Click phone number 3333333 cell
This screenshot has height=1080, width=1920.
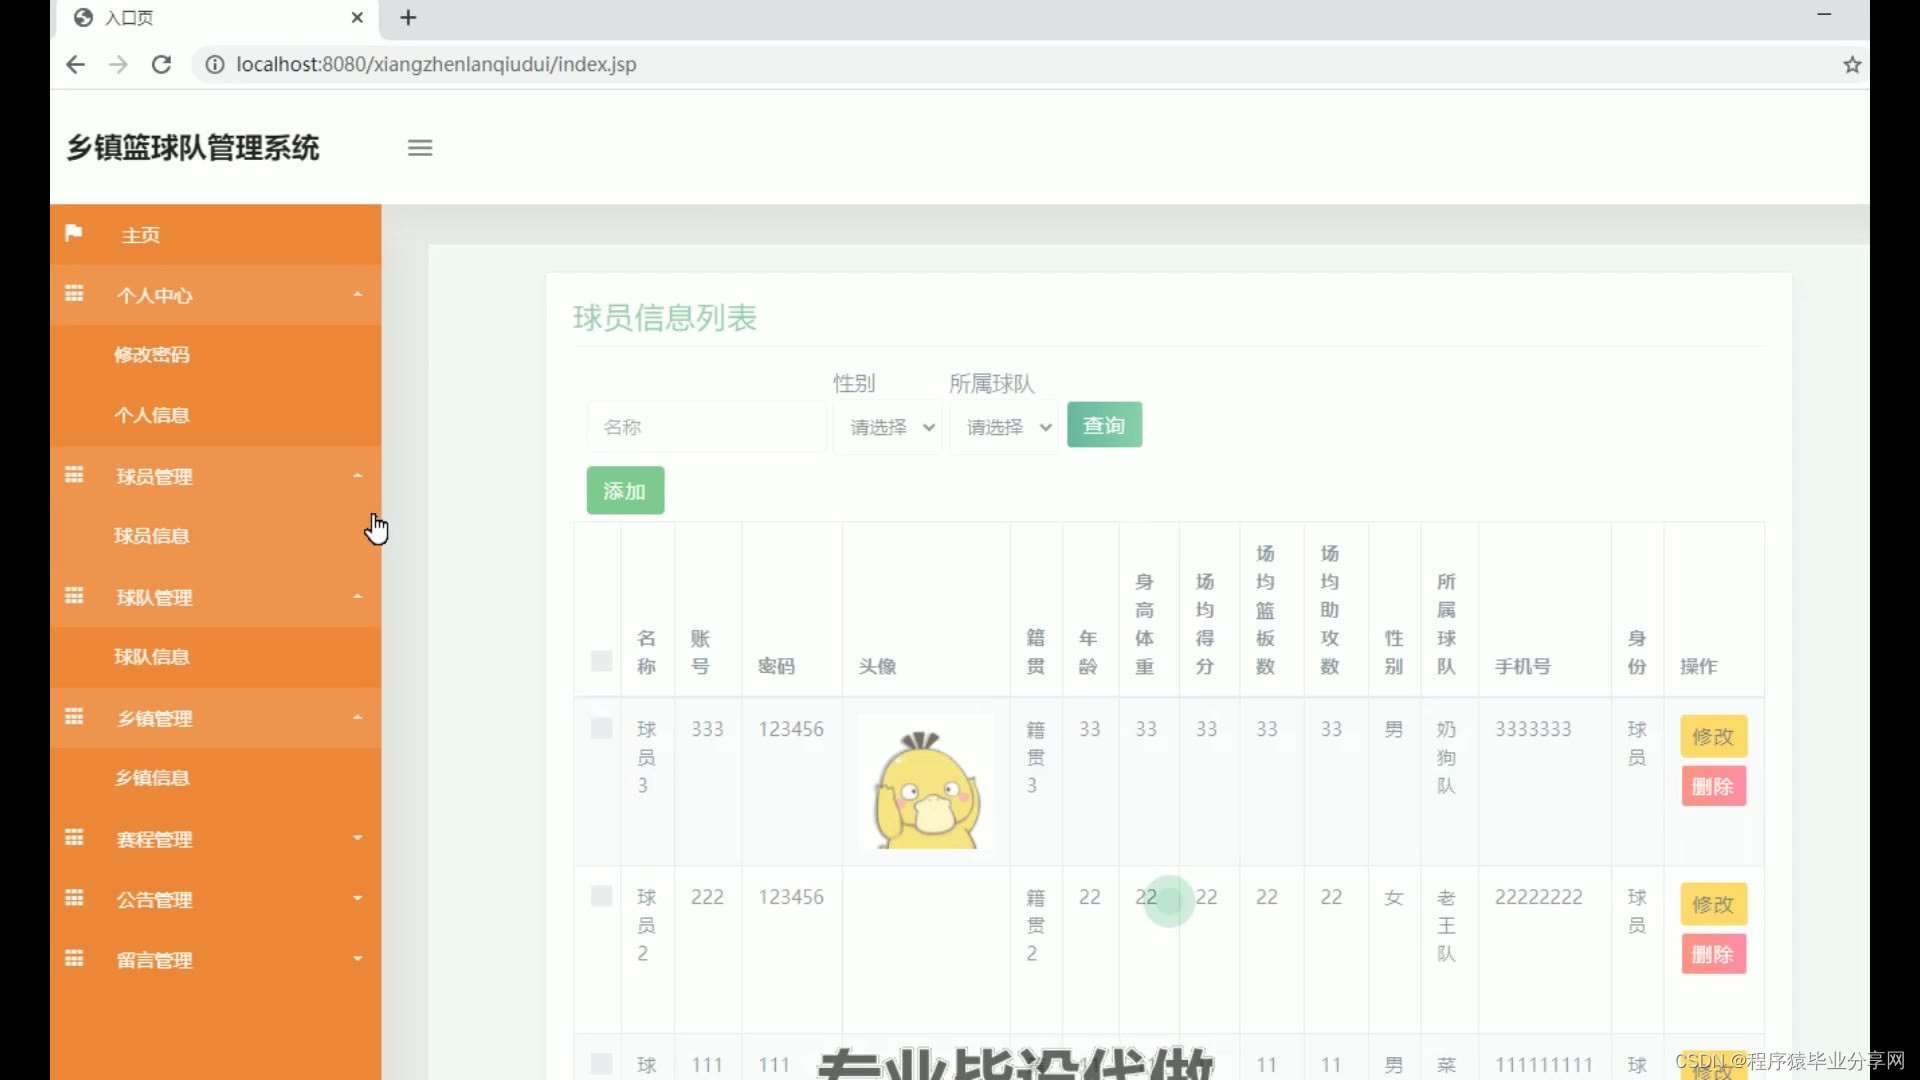point(1533,729)
